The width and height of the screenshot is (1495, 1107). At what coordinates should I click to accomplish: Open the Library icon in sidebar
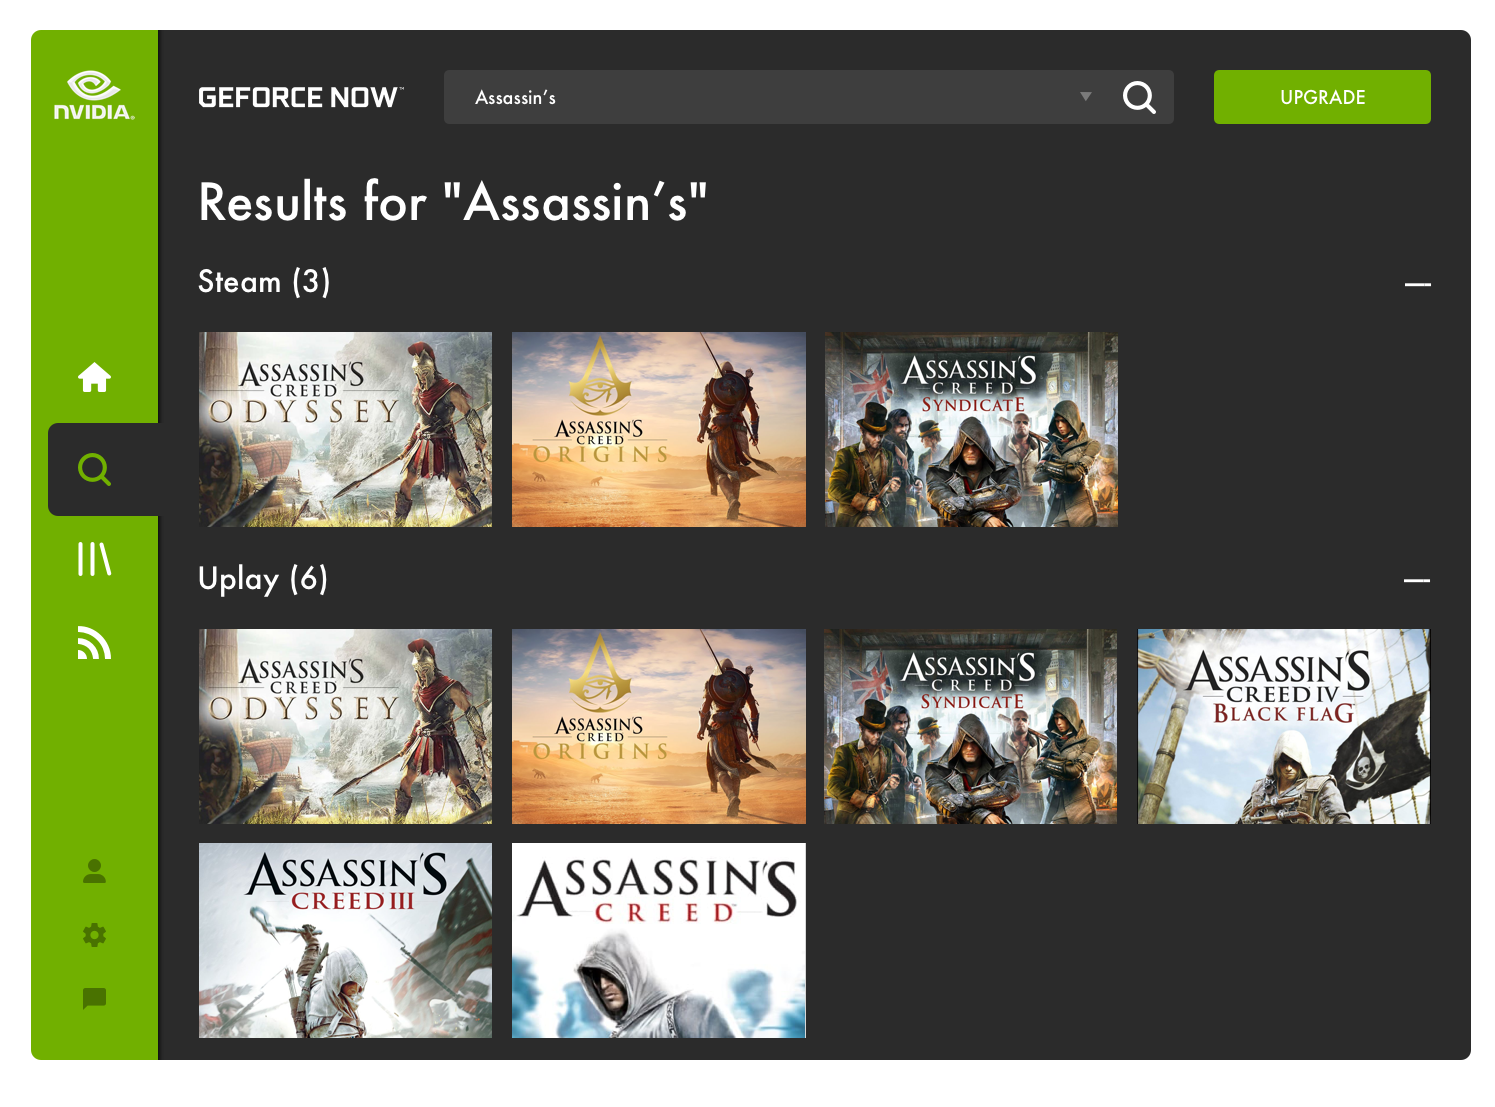94,559
